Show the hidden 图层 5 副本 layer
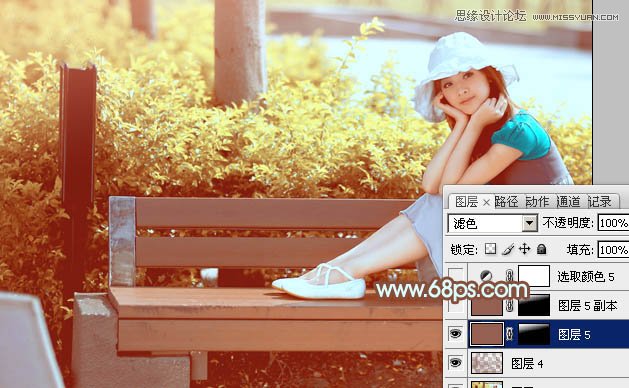 click(x=456, y=306)
